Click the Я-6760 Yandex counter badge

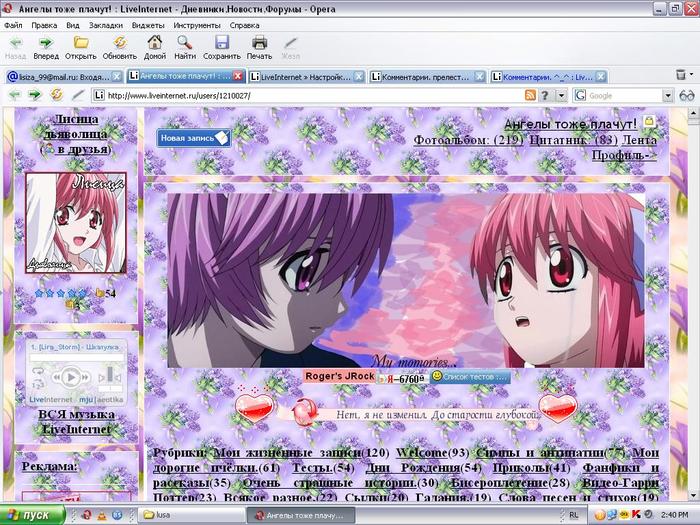click(402, 379)
